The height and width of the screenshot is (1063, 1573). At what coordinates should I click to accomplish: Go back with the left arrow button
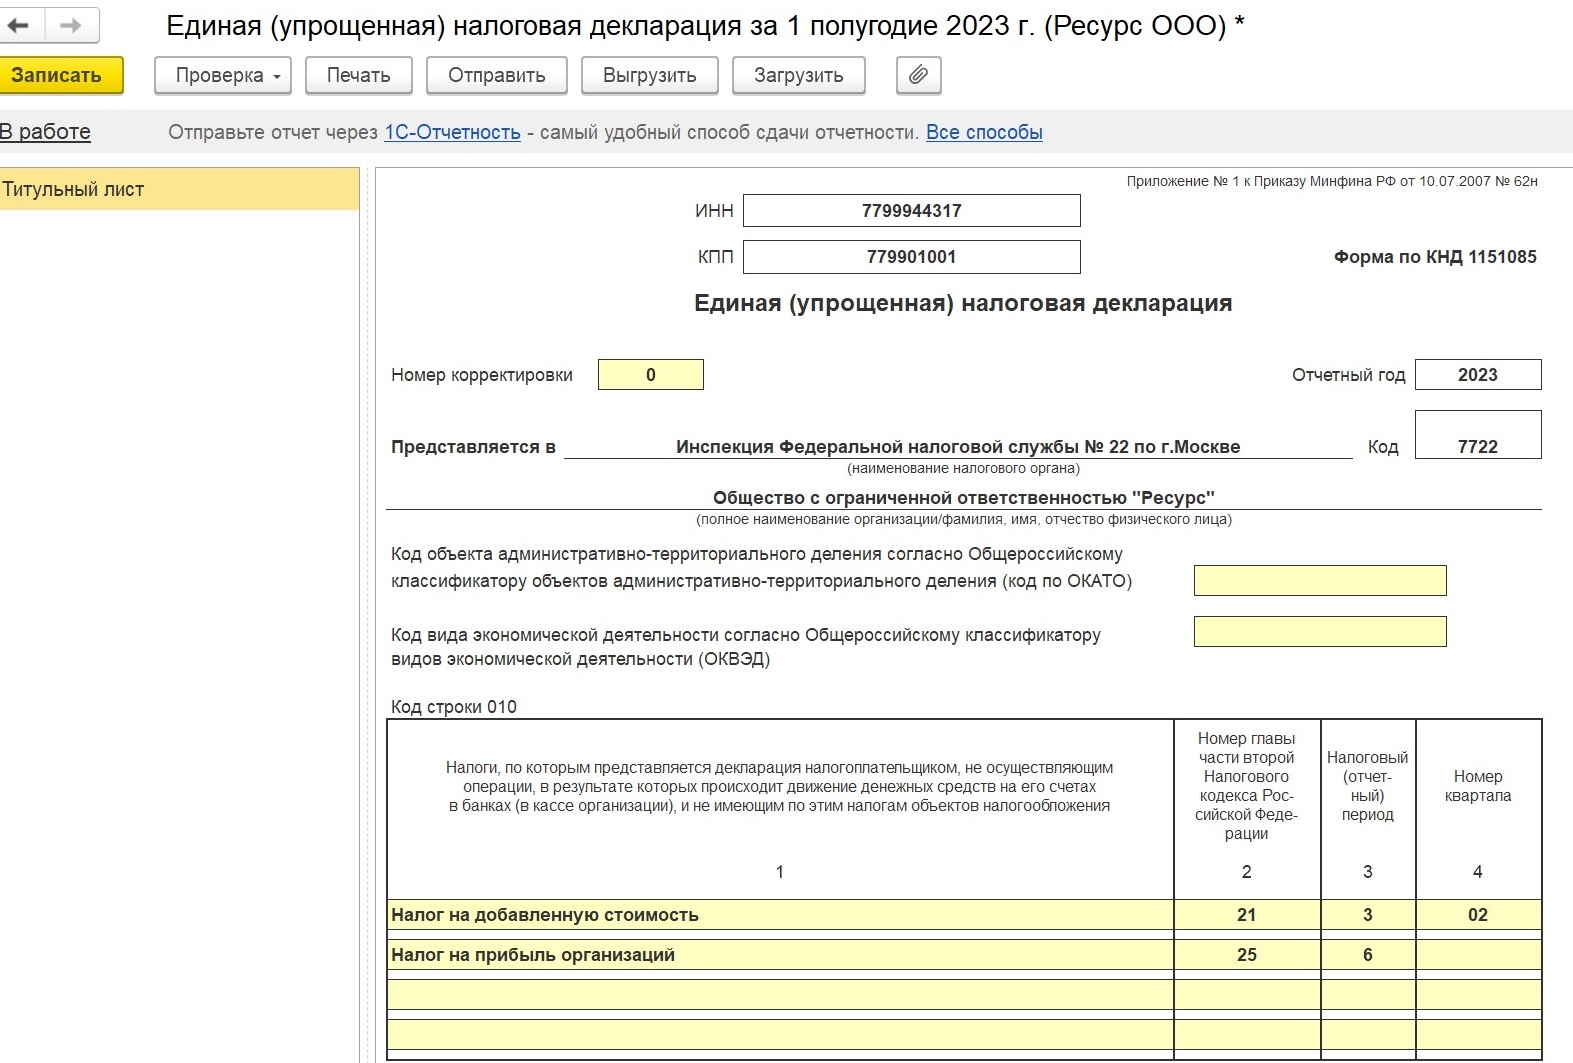20,26
